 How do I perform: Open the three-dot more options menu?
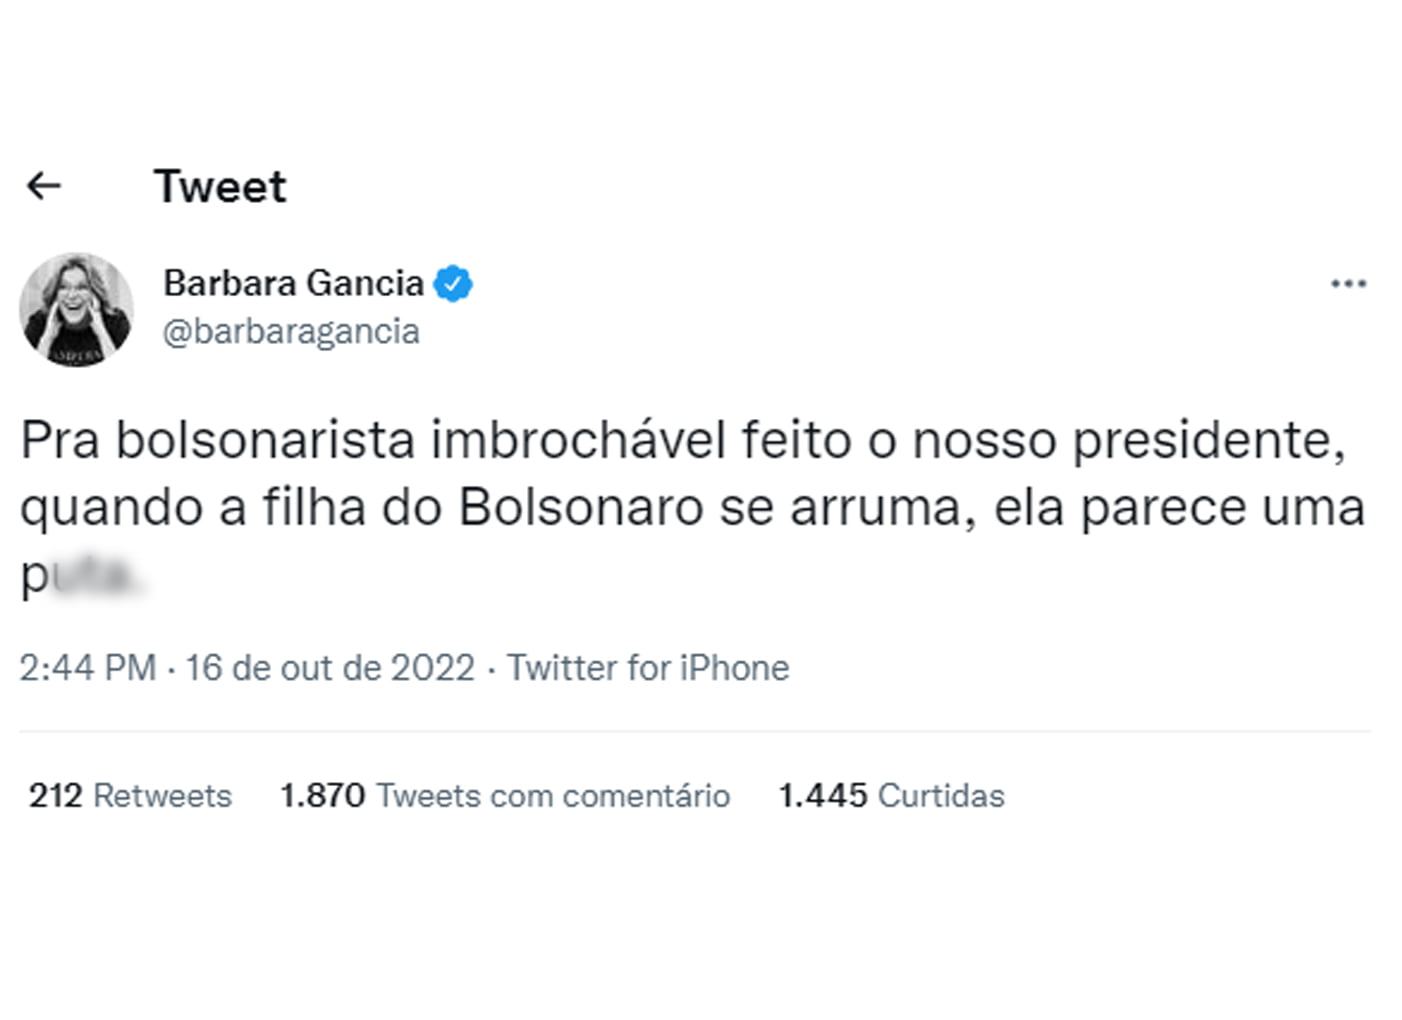(1348, 284)
